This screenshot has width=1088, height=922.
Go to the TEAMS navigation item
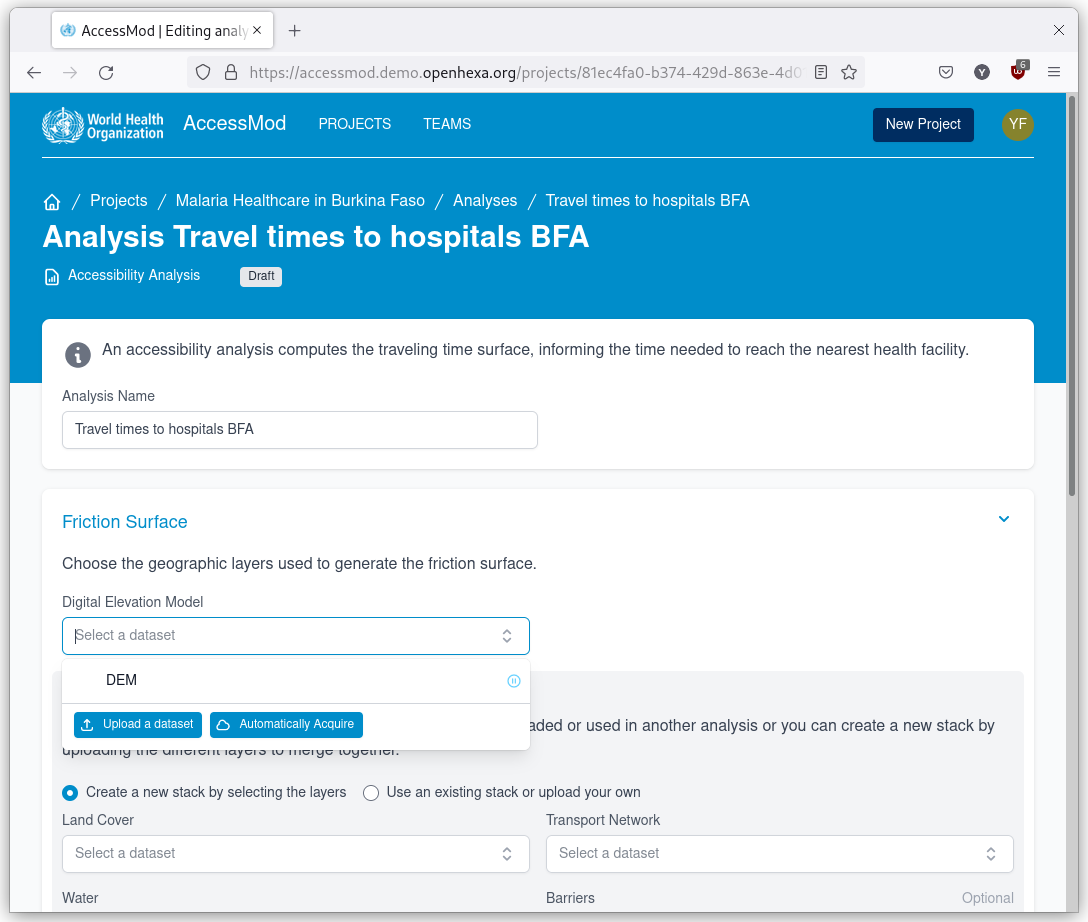tap(447, 124)
